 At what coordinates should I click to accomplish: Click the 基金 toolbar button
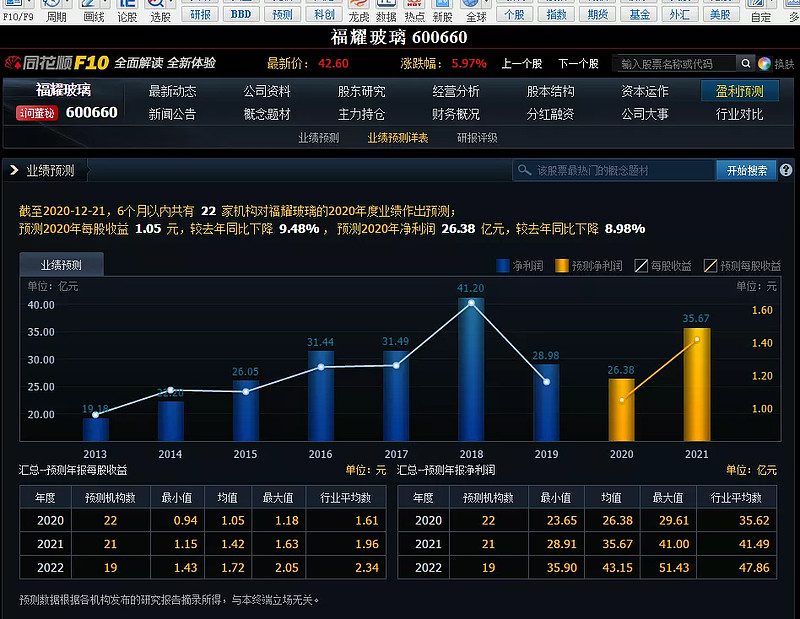pos(639,14)
